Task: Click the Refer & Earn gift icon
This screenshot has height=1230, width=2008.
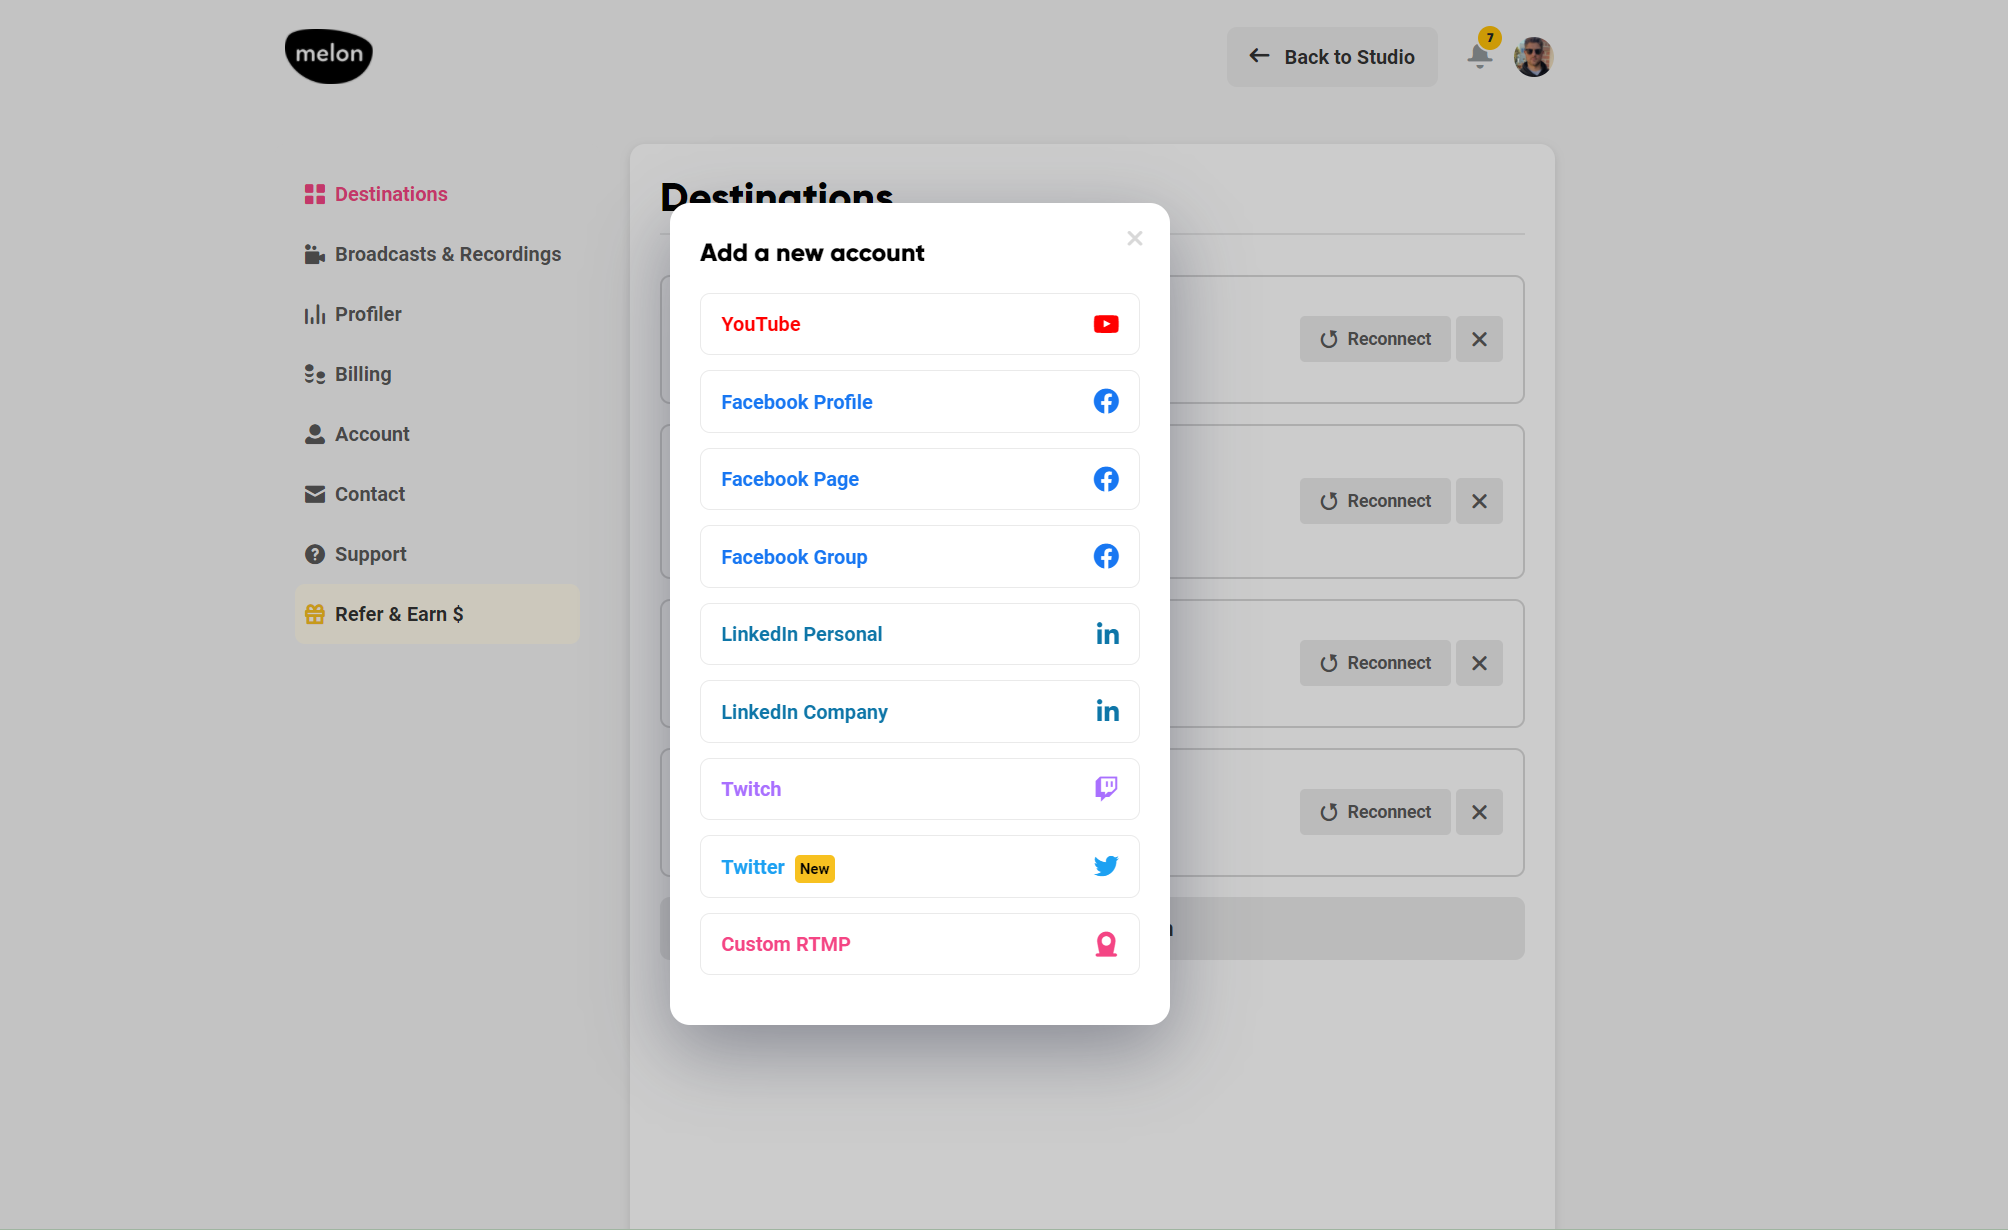Action: coord(315,614)
